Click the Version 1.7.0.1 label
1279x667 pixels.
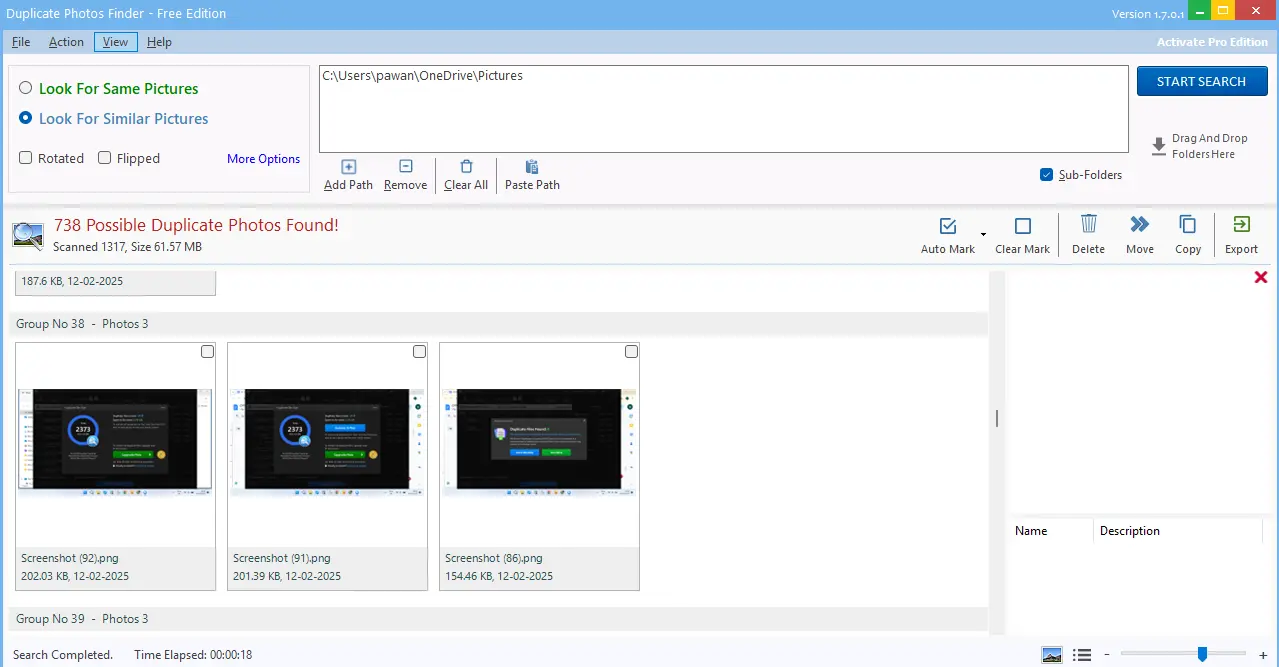[1148, 14]
